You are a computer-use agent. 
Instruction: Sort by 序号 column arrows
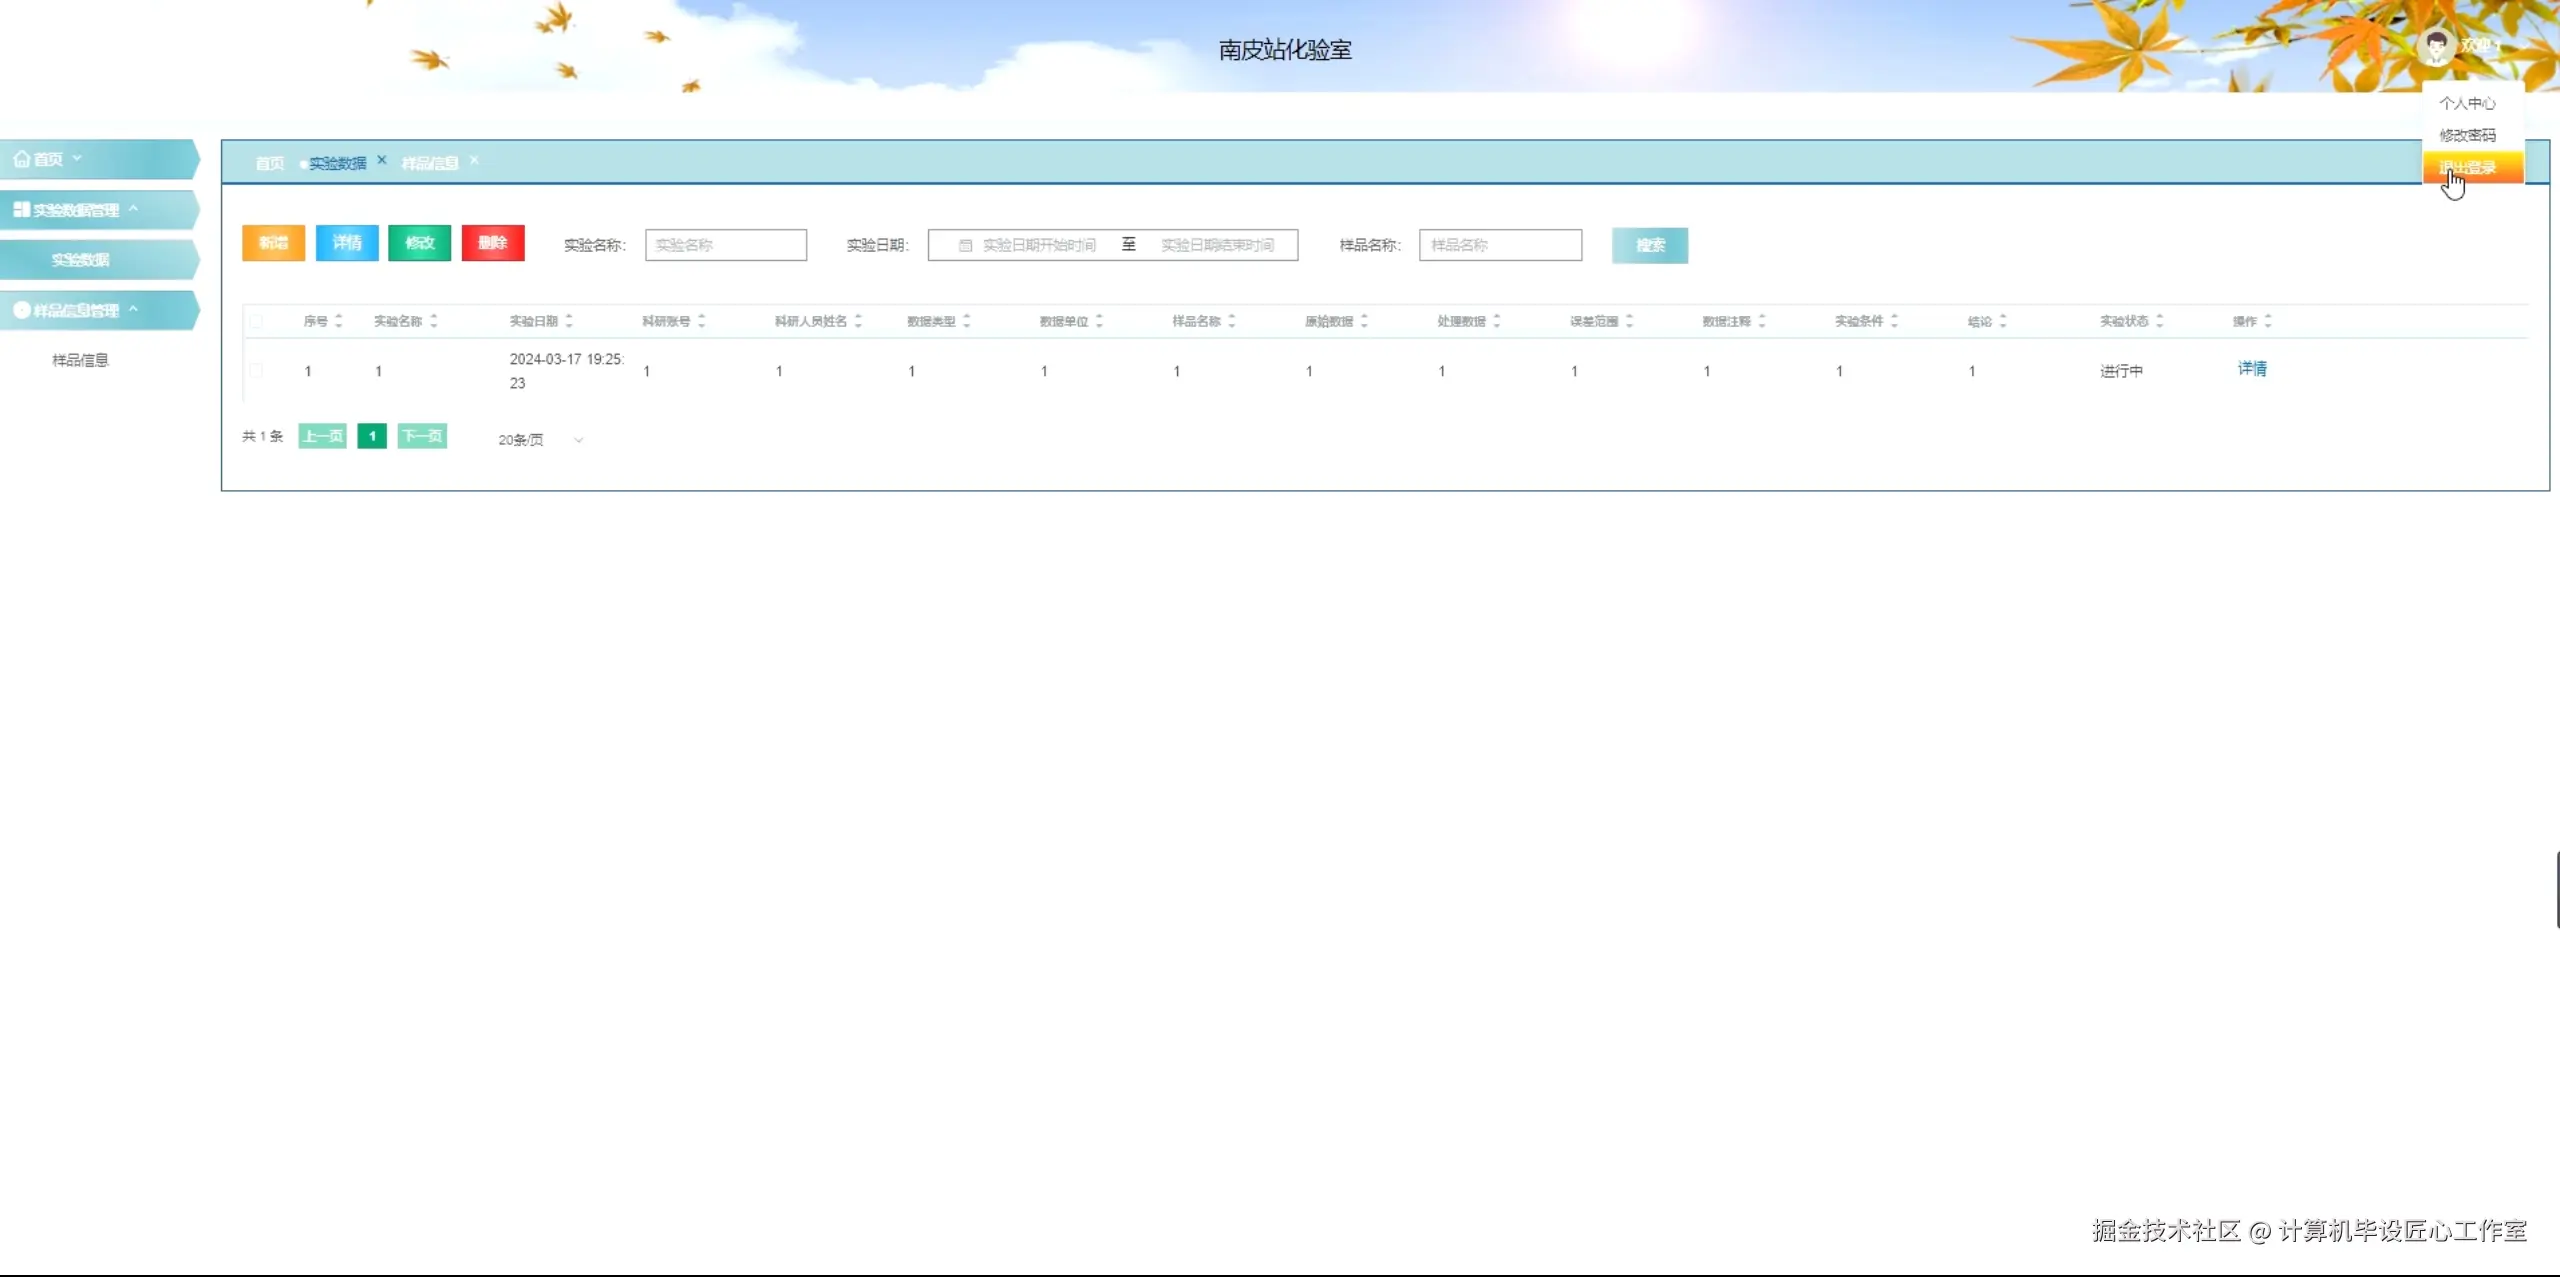point(339,321)
